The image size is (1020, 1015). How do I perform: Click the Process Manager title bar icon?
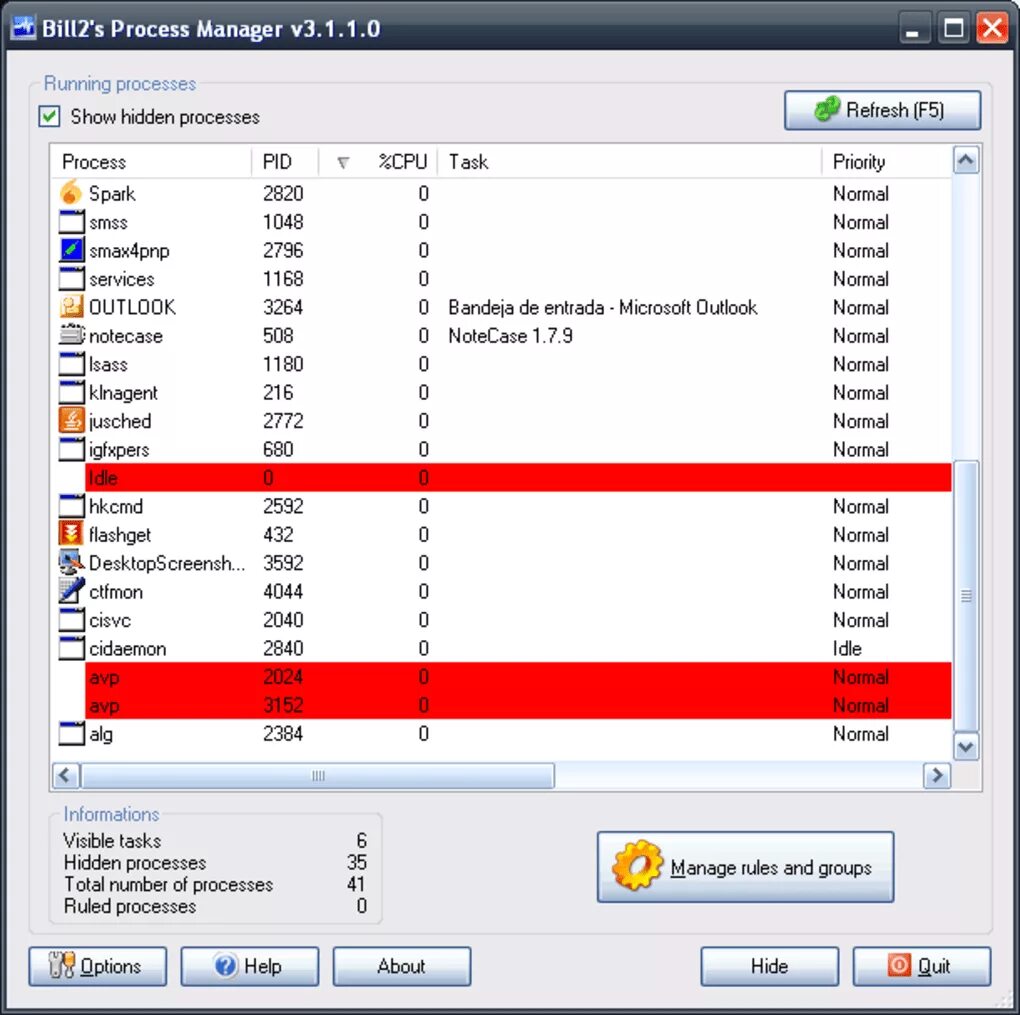tap(24, 28)
